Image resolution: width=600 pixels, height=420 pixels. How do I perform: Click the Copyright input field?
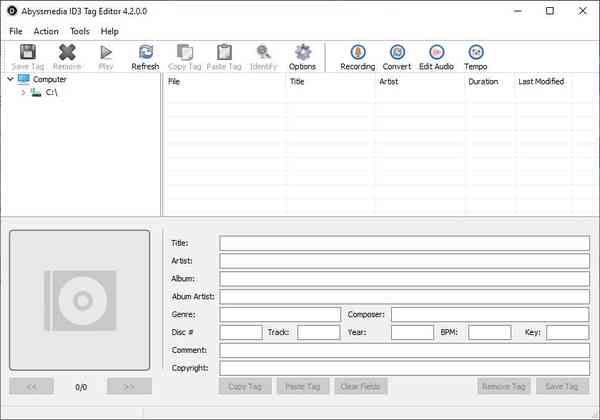[404, 368]
